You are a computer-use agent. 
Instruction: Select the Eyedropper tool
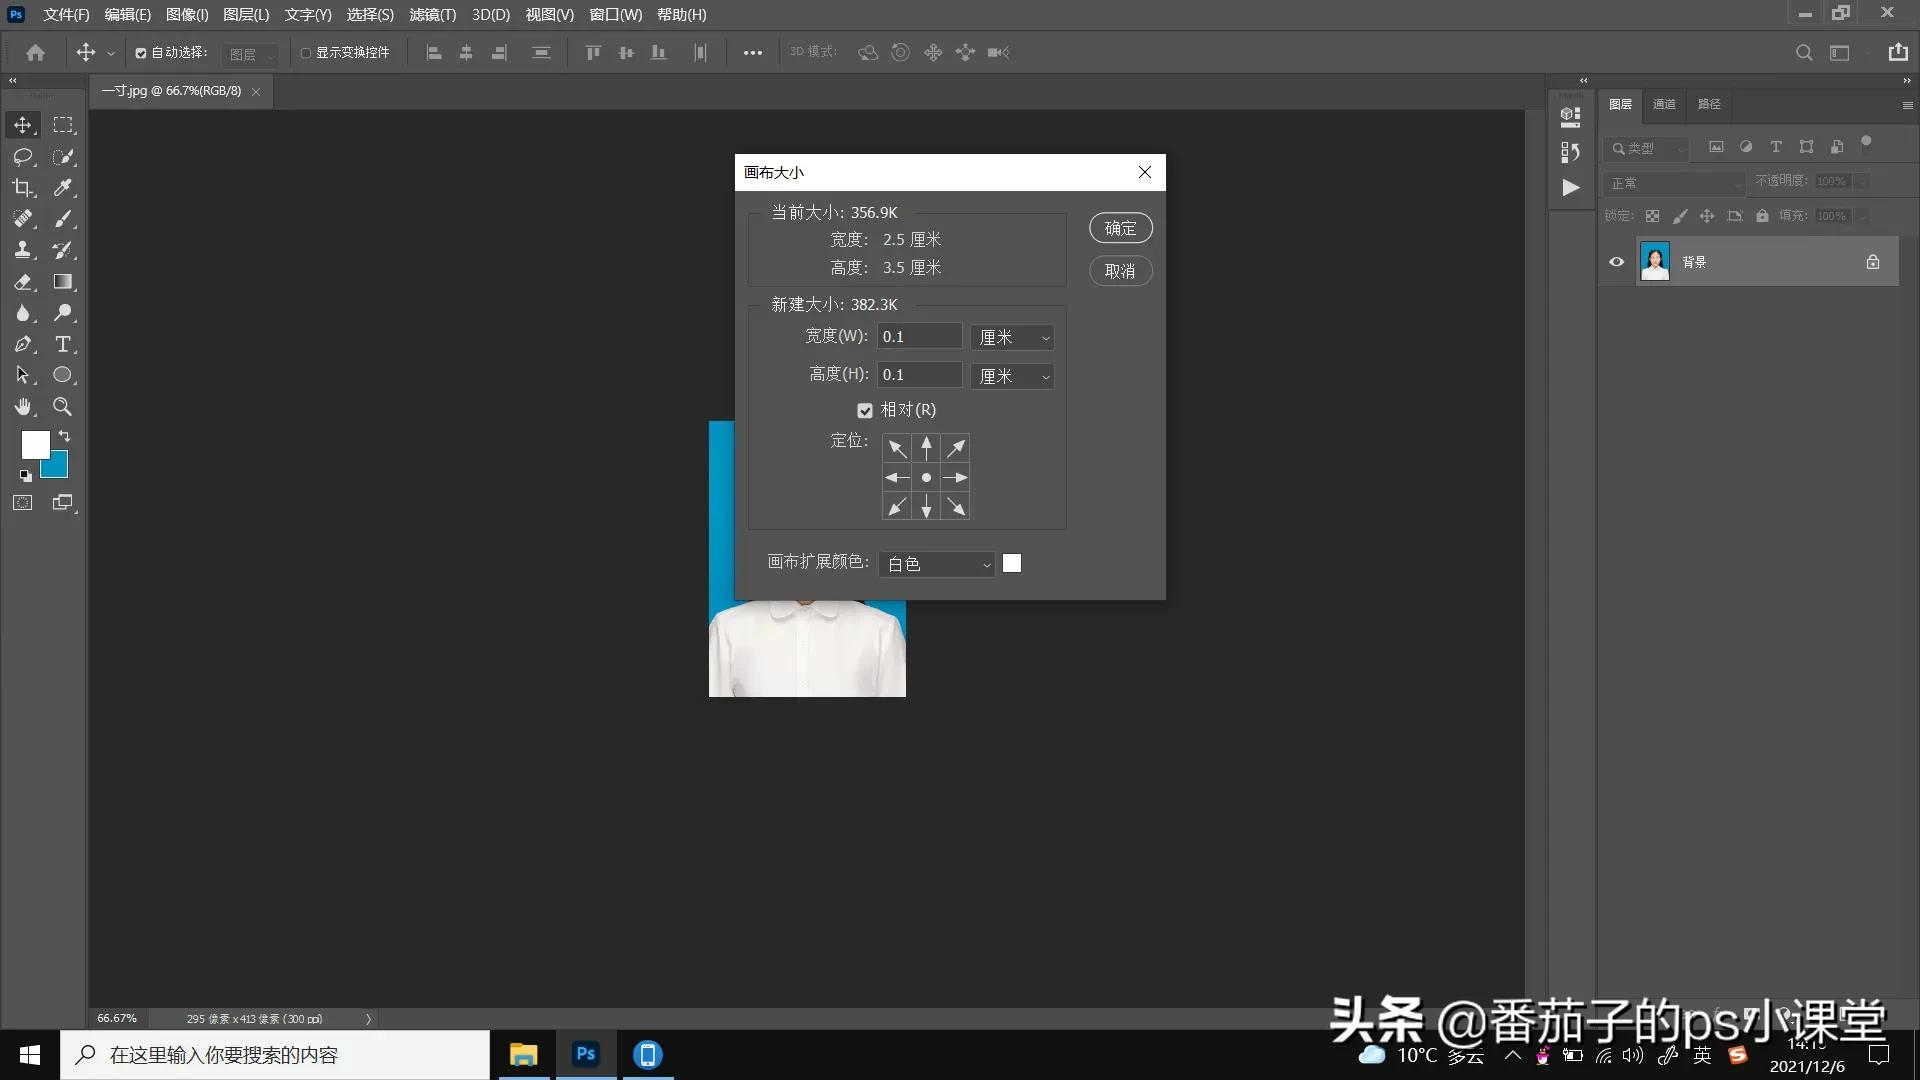[x=63, y=188]
